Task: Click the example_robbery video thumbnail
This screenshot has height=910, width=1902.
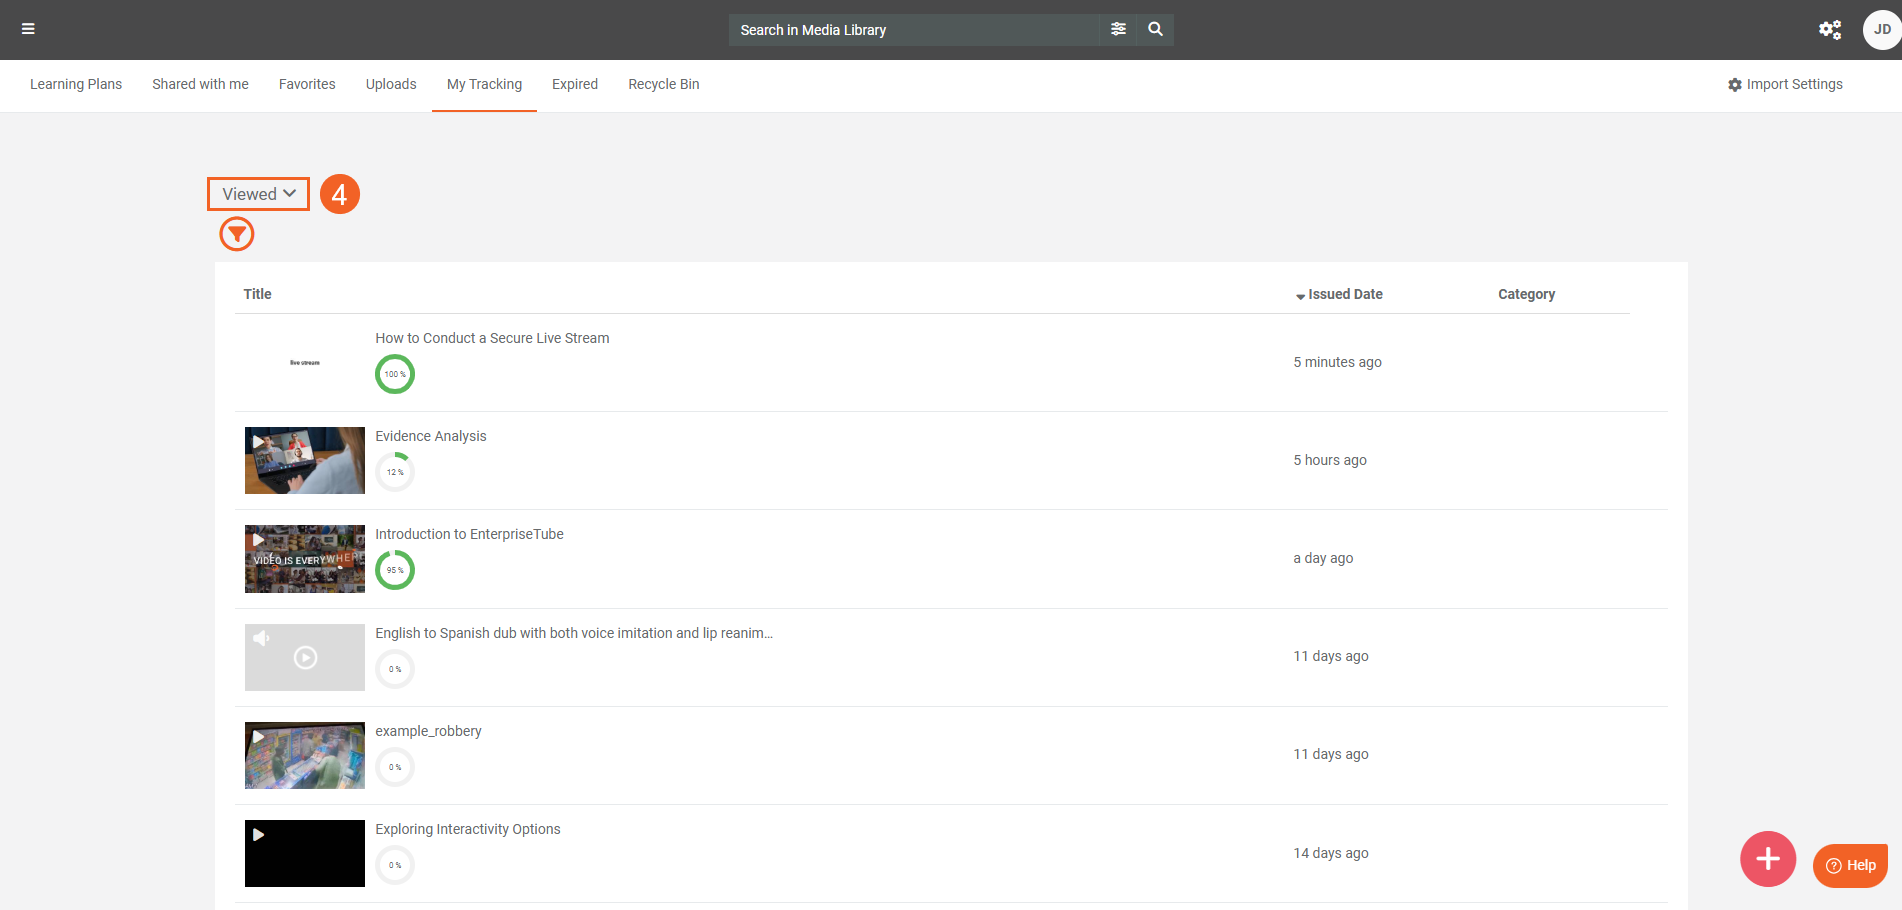Action: (x=305, y=756)
